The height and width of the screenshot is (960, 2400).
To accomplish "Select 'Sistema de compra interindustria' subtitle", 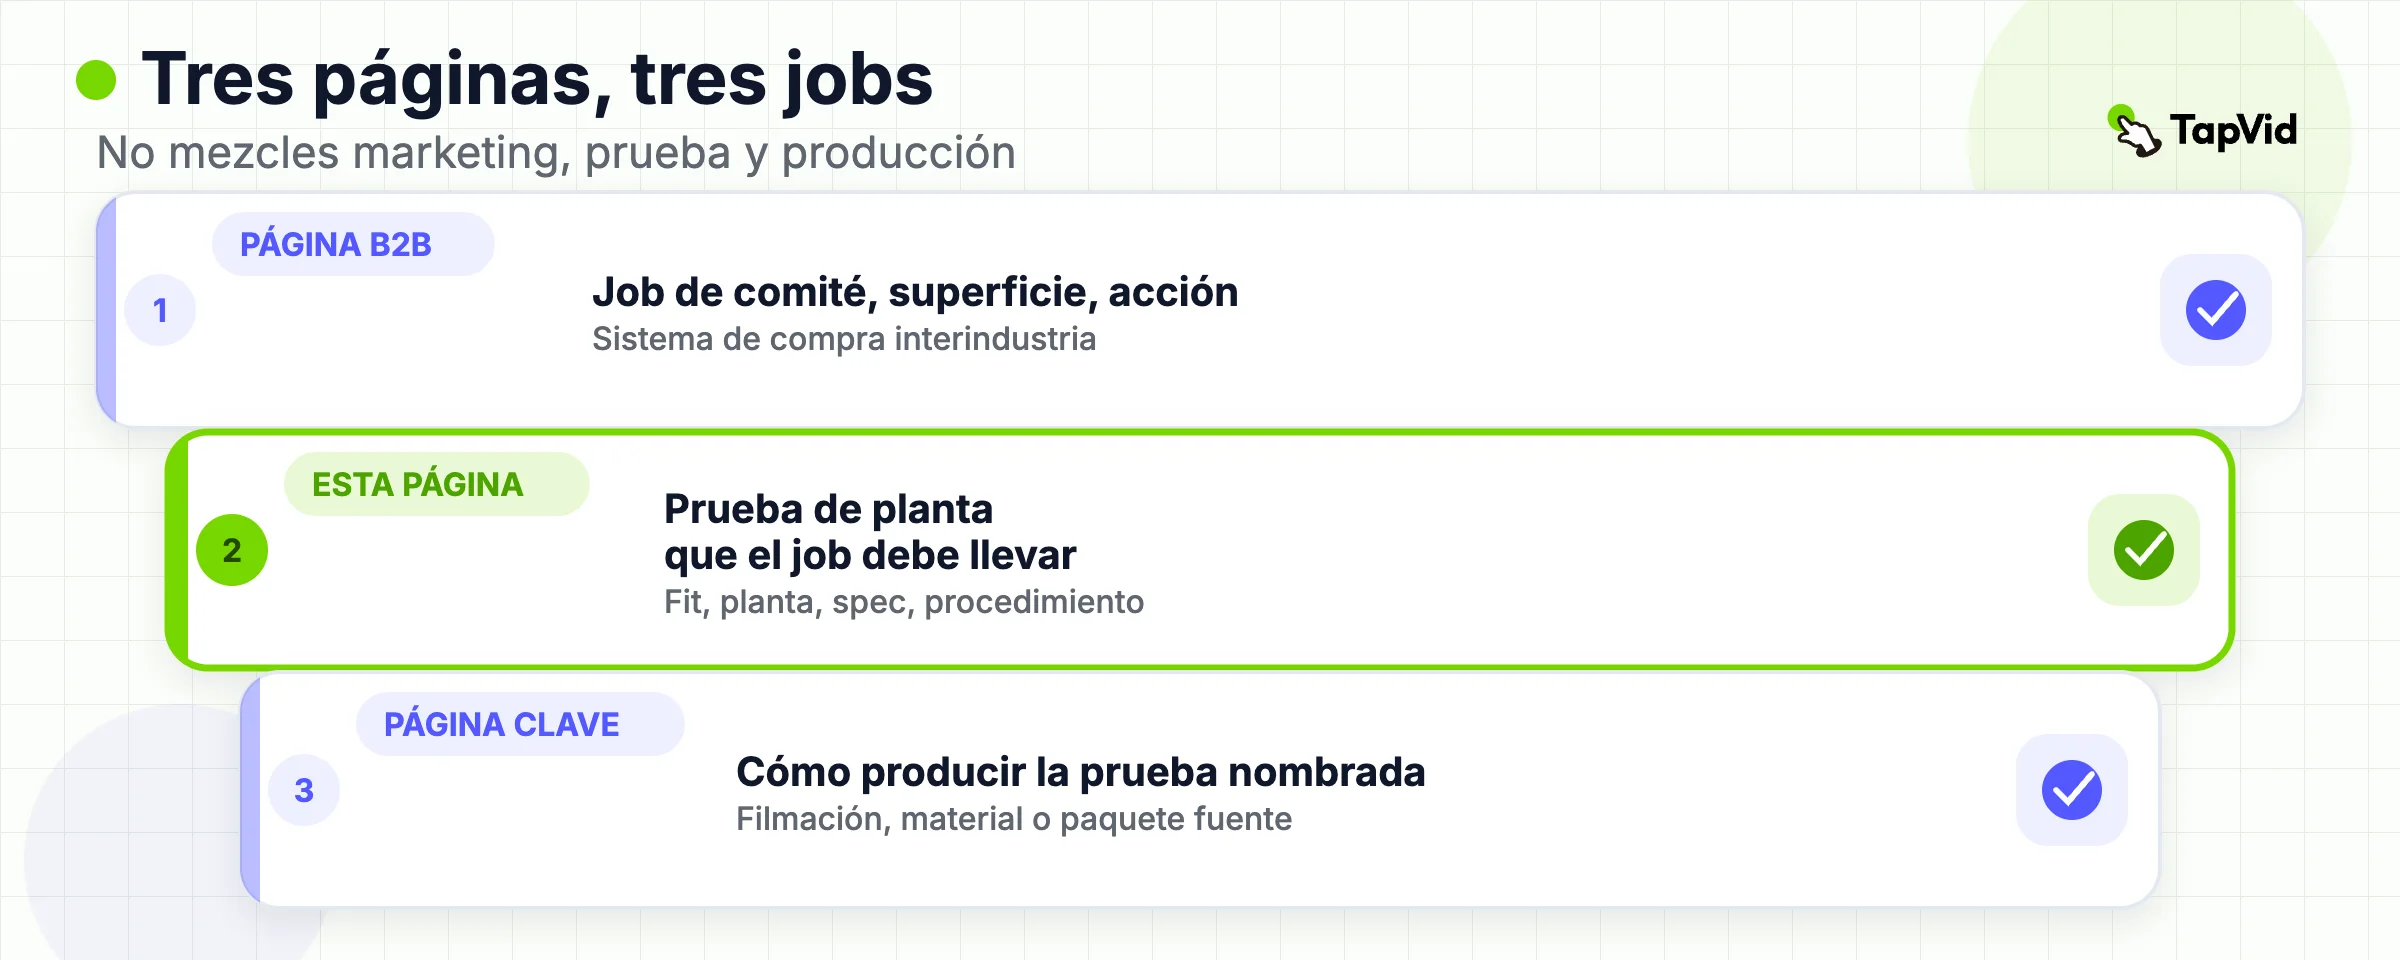I will click(844, 339).
